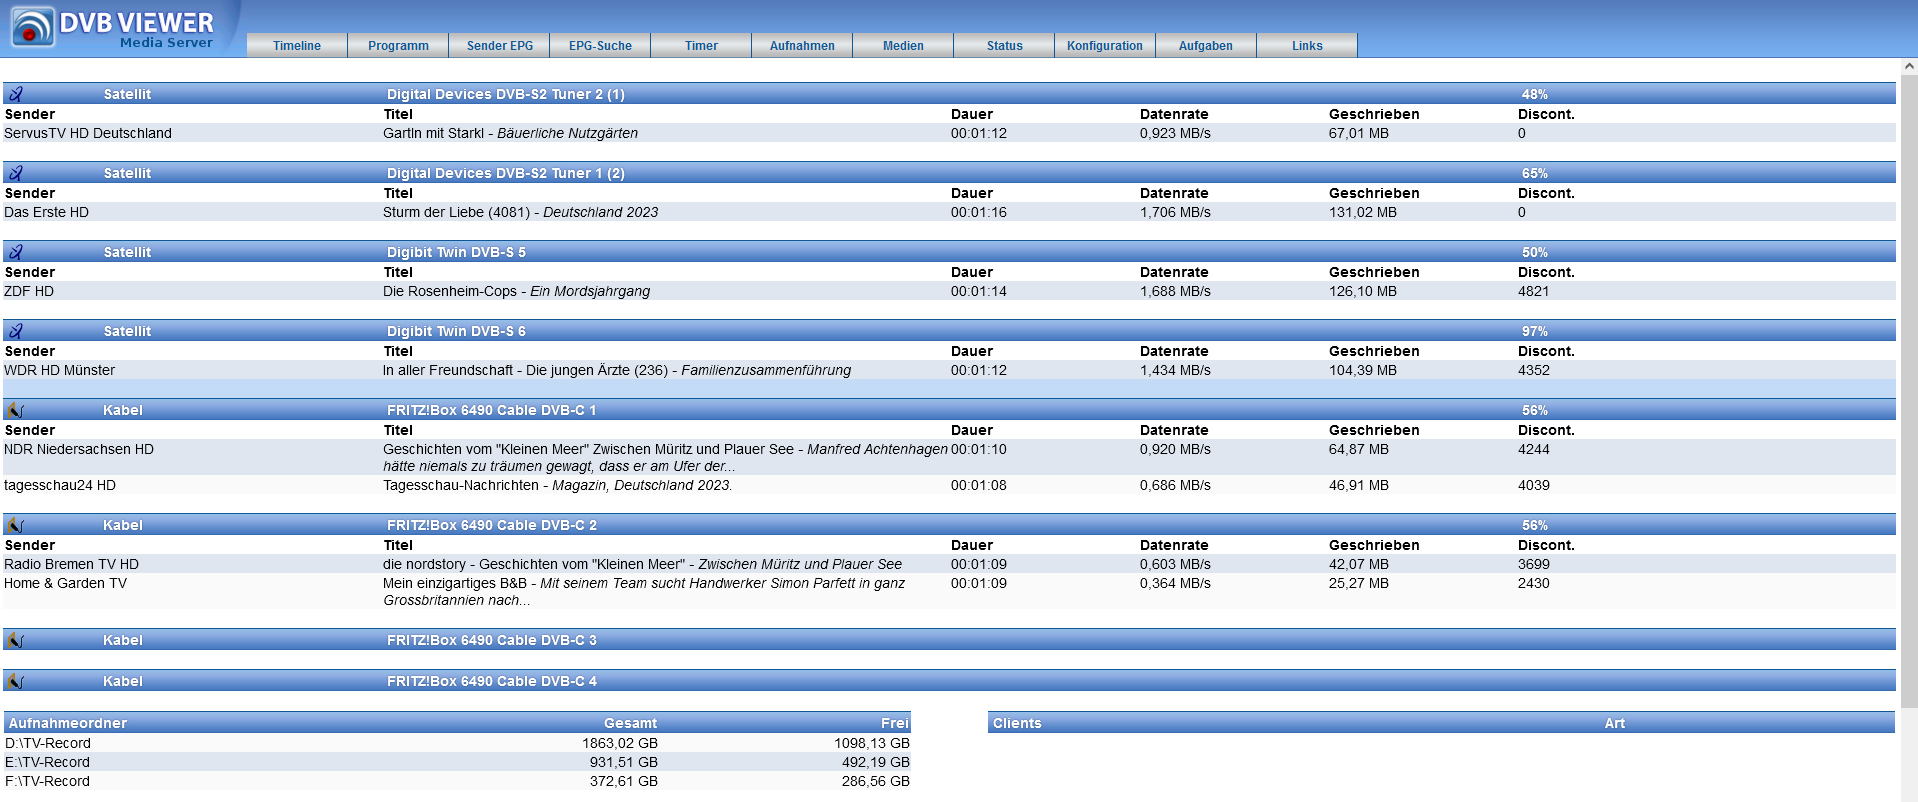
Task: Go to the EPG-Suche tab
Action: click(x=600, y=46)
